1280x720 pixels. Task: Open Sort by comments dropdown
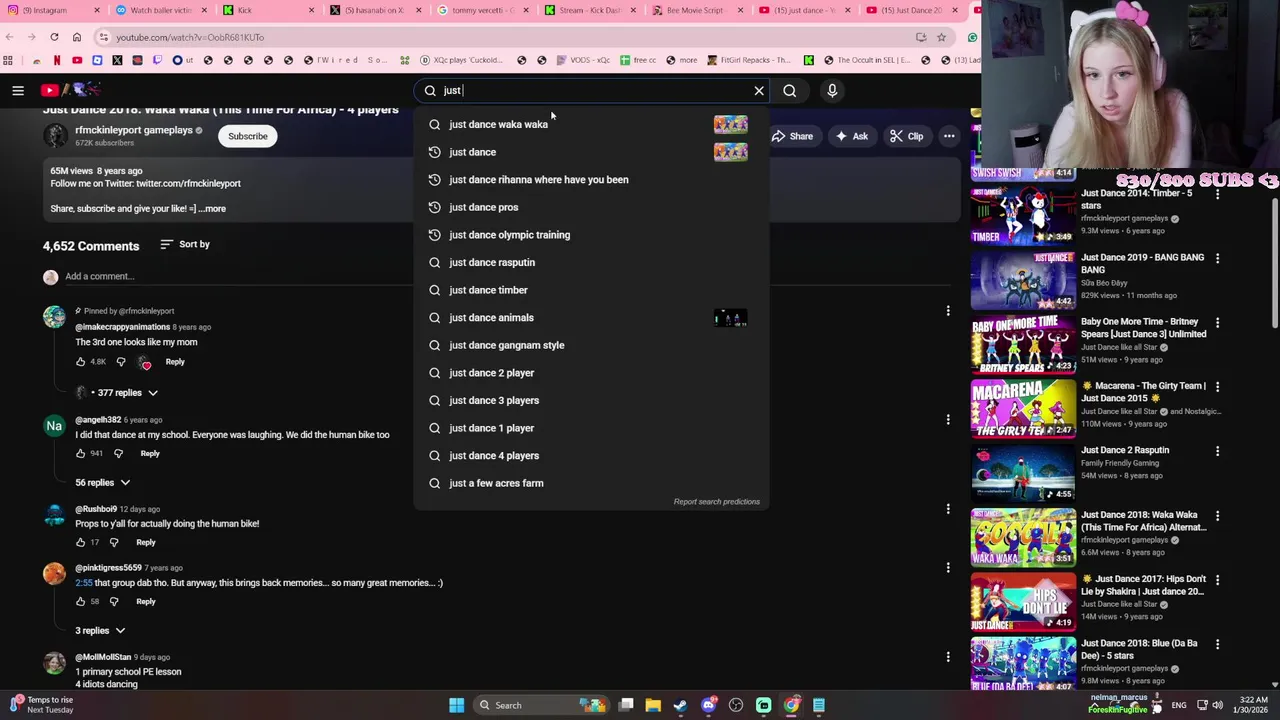[x=184, y=244]
